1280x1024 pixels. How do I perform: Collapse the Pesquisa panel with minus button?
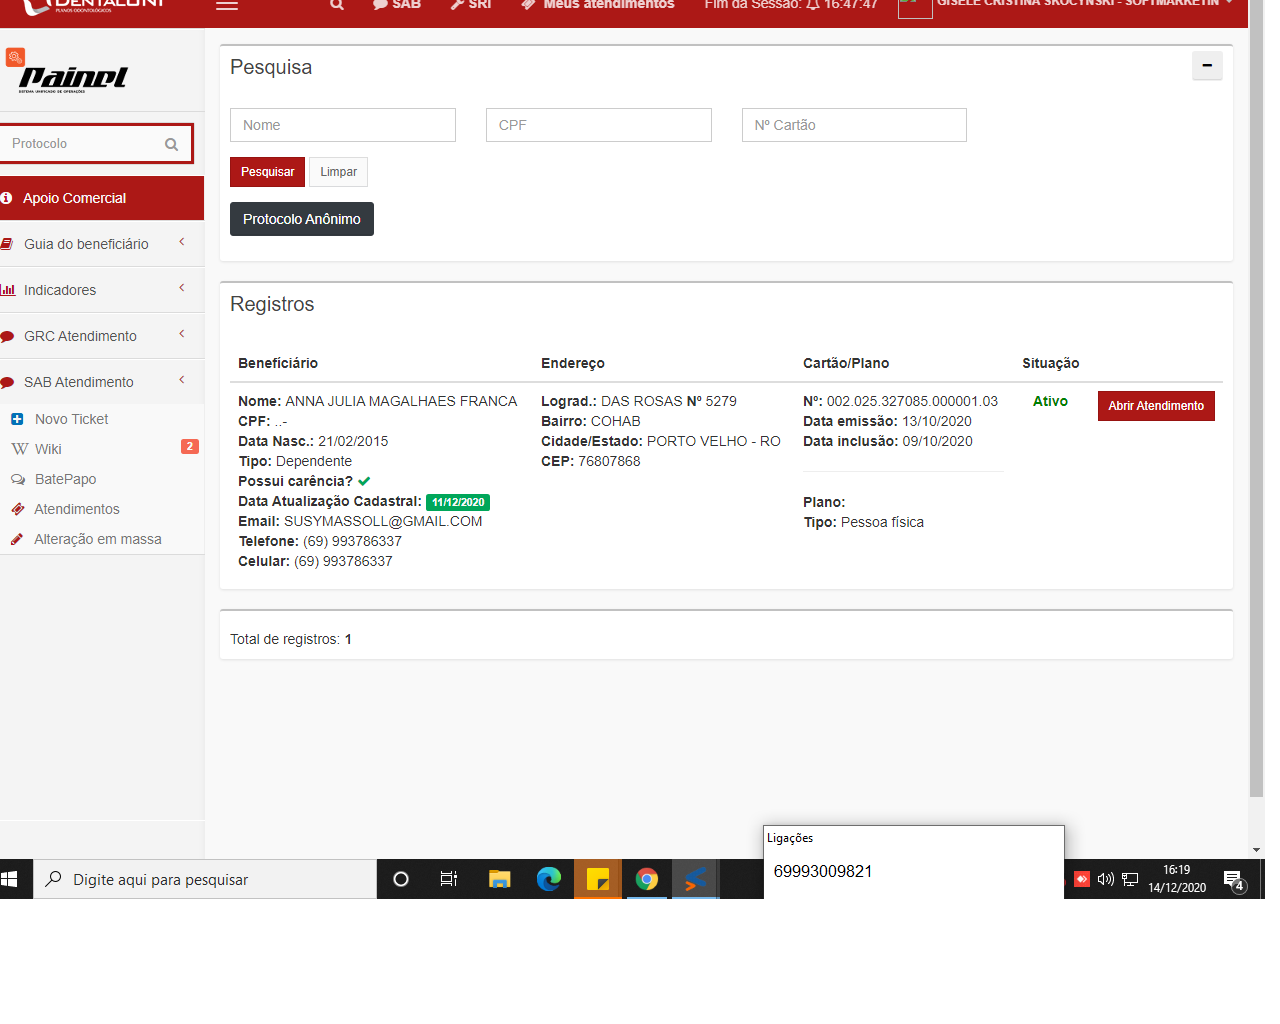[x=1207, y=66]
